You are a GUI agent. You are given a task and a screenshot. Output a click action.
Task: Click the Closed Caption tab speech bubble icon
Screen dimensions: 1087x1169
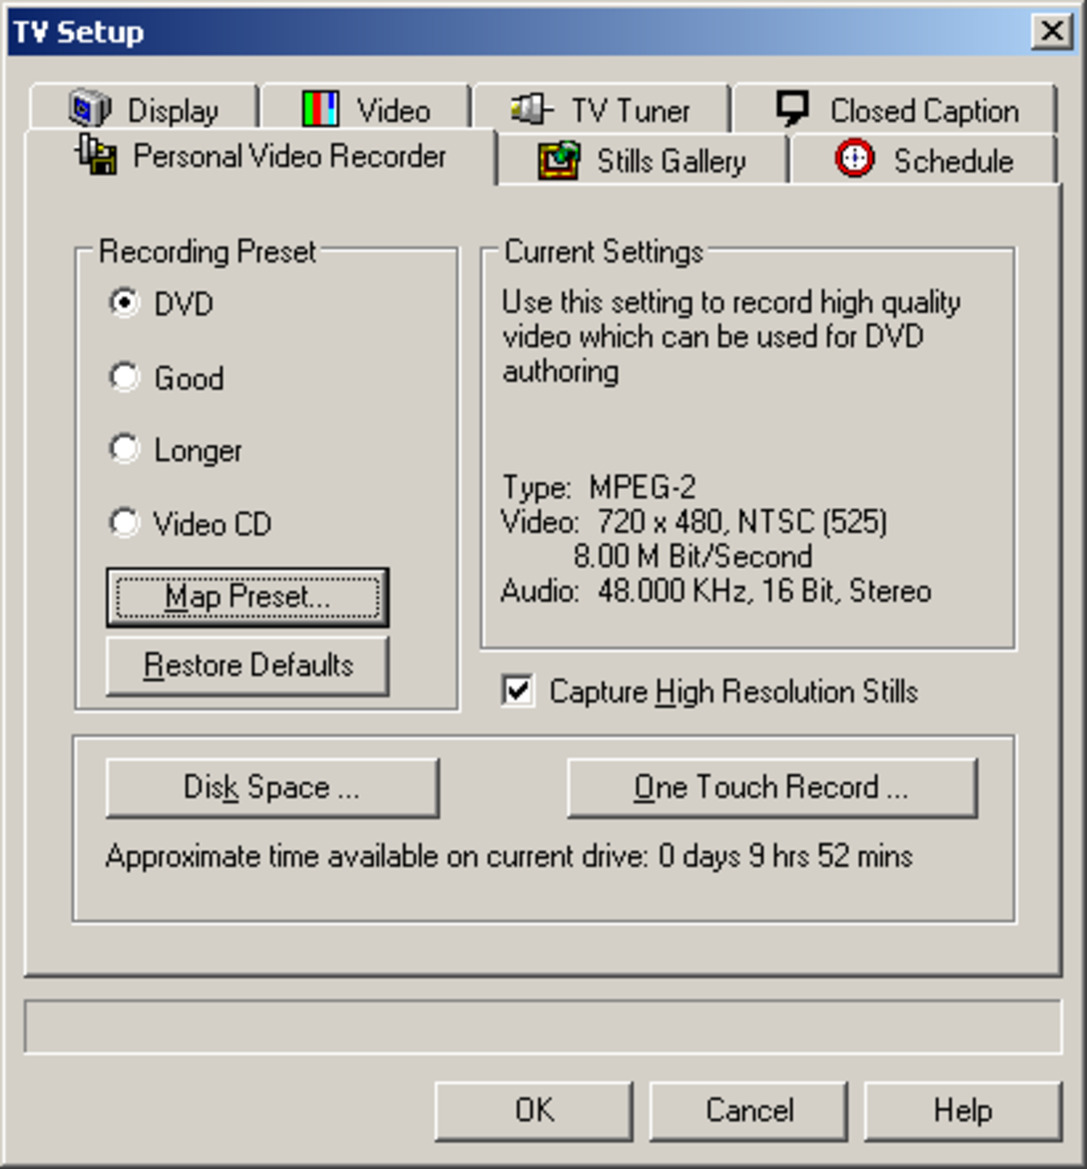click(x=792, y=109)
